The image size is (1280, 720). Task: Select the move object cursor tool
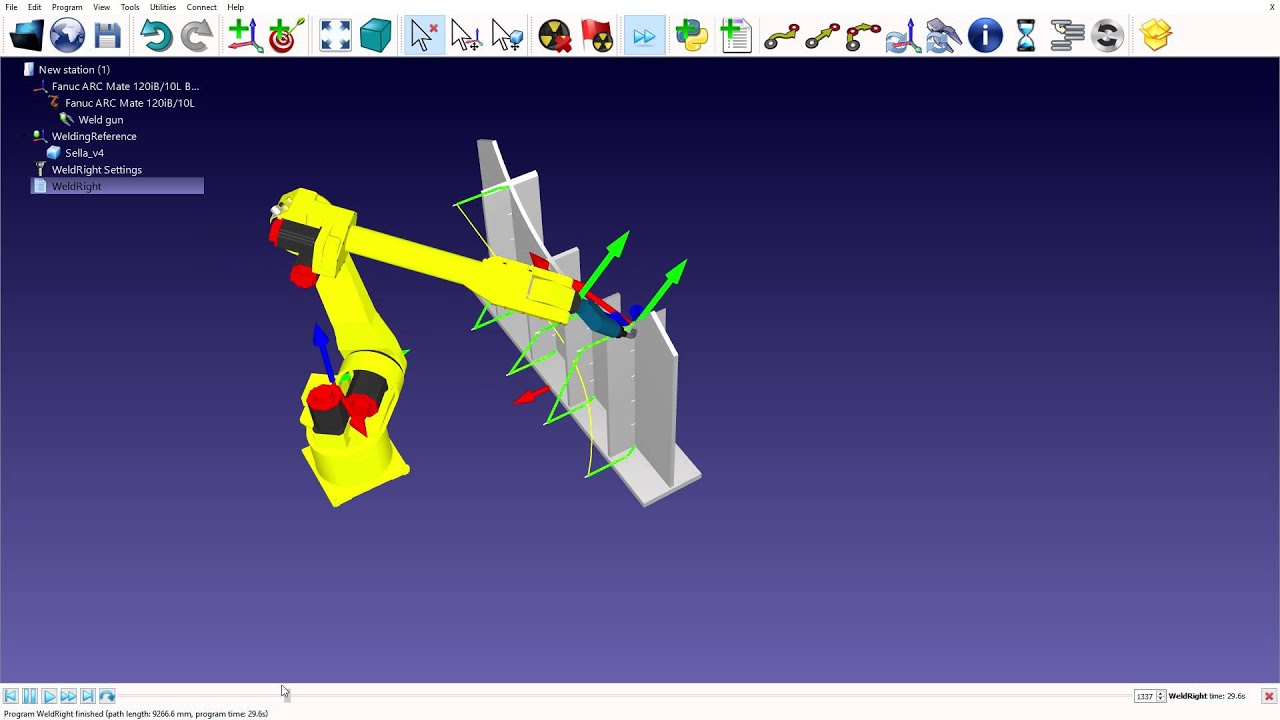coord(507,36)
